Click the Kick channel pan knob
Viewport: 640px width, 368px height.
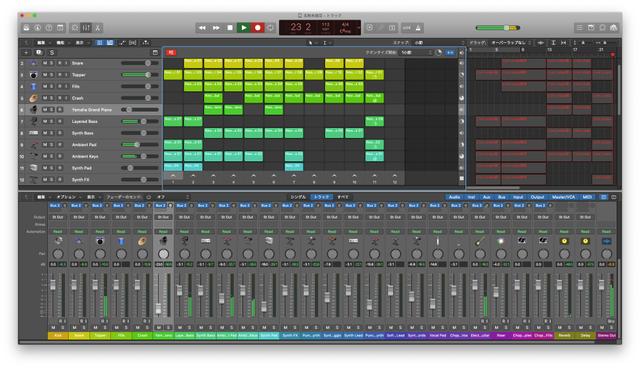pyautogui.click(x=58, y=254)
